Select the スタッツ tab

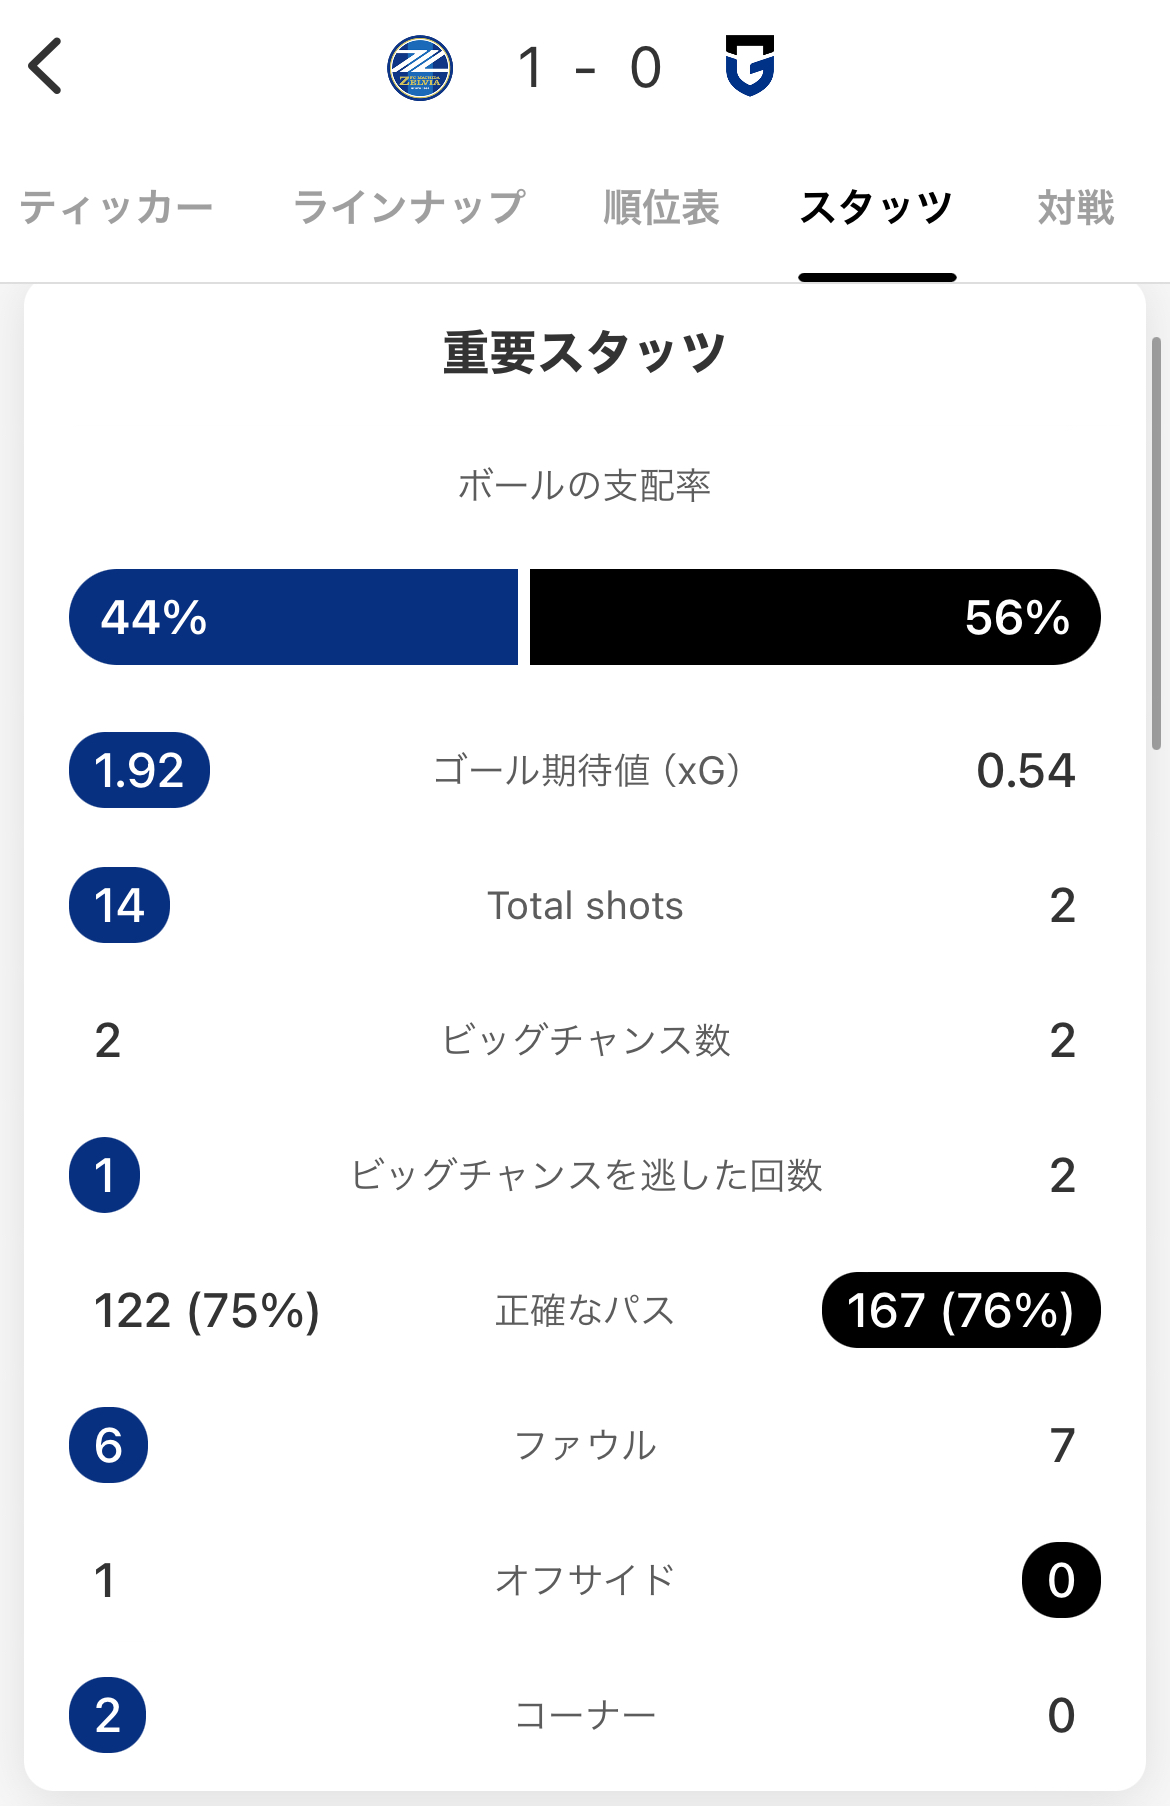tap(876, 208)
